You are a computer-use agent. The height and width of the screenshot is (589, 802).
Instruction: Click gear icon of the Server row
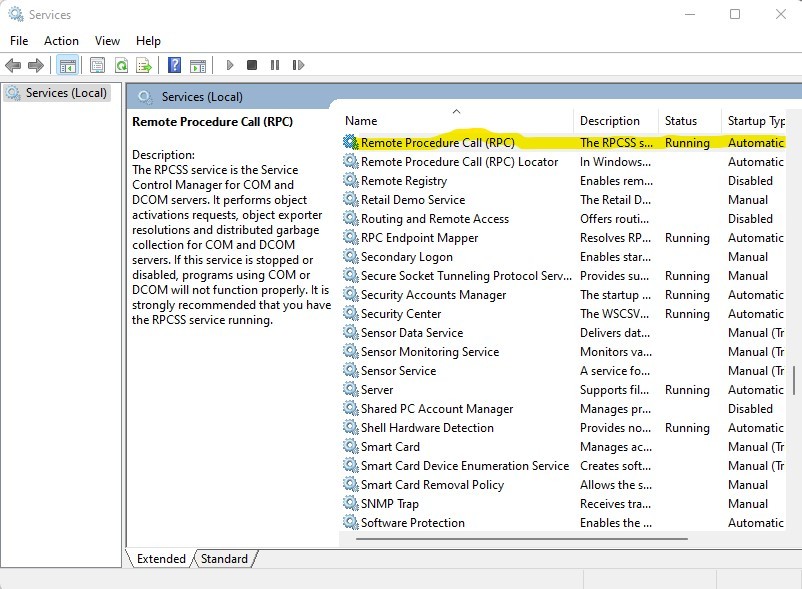pos(350,390)
